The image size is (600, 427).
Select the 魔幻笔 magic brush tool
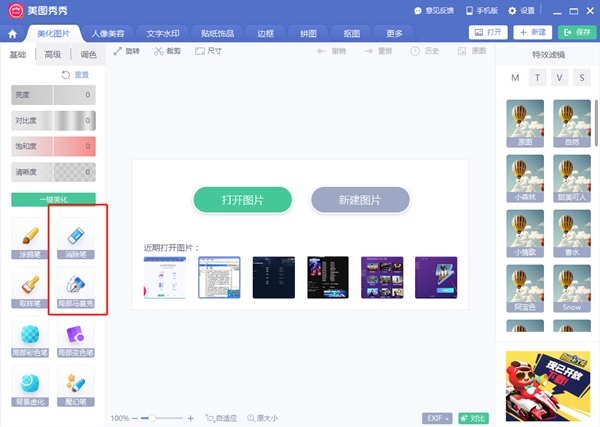click(x=76, y=386)
